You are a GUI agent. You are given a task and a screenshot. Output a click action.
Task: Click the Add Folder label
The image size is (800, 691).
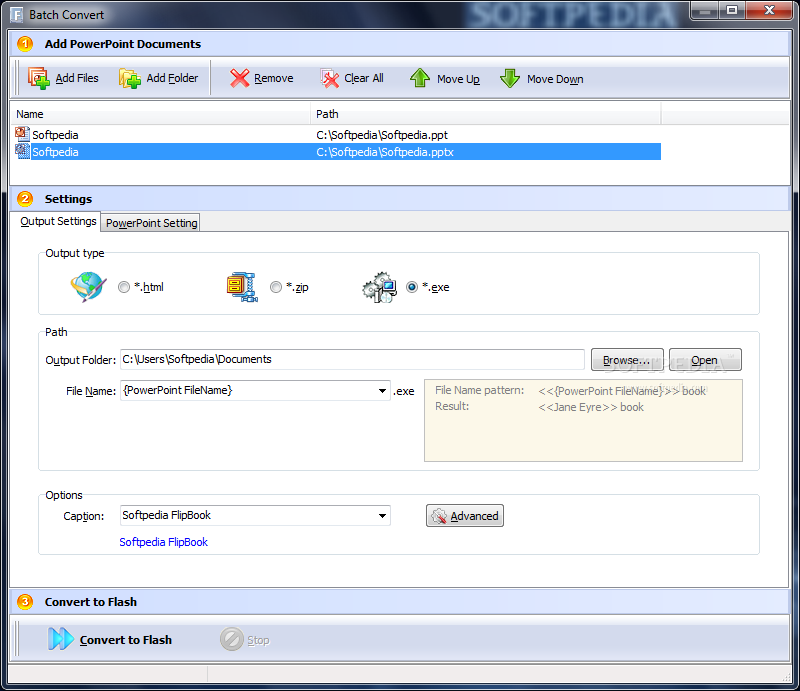click(x=172, y=78)
